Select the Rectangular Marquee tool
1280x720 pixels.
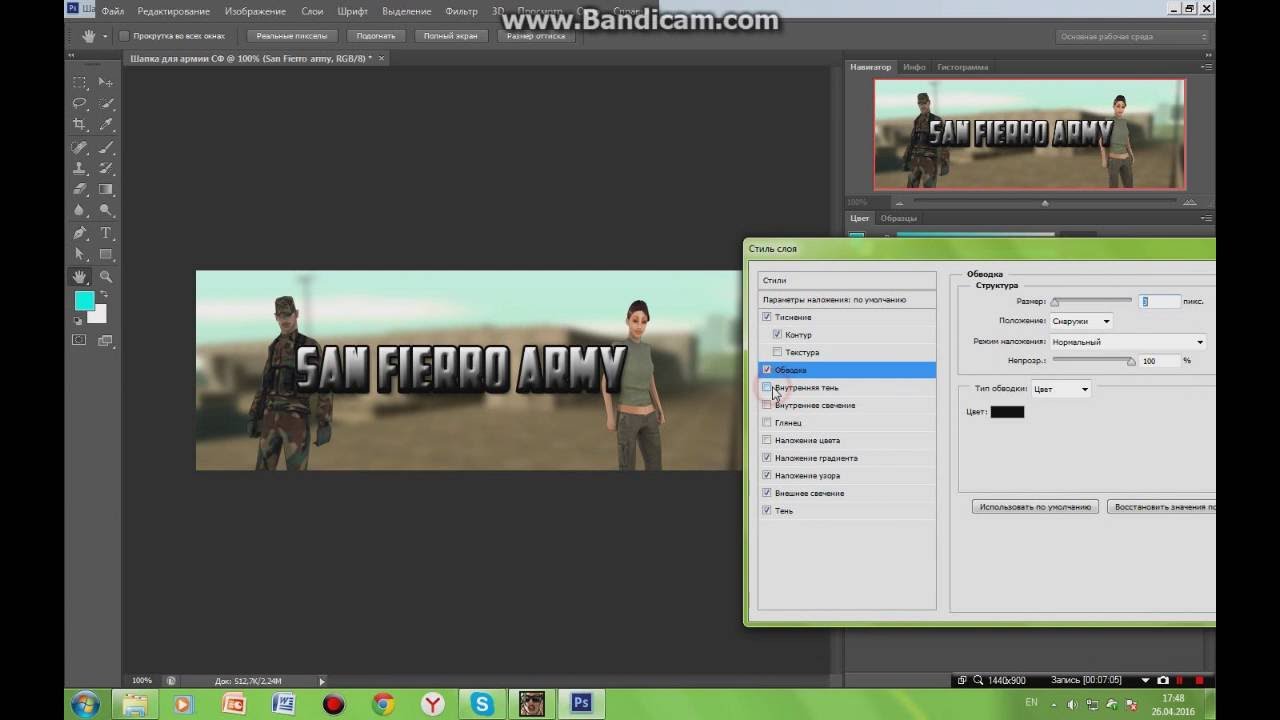[x=80, y=82]
